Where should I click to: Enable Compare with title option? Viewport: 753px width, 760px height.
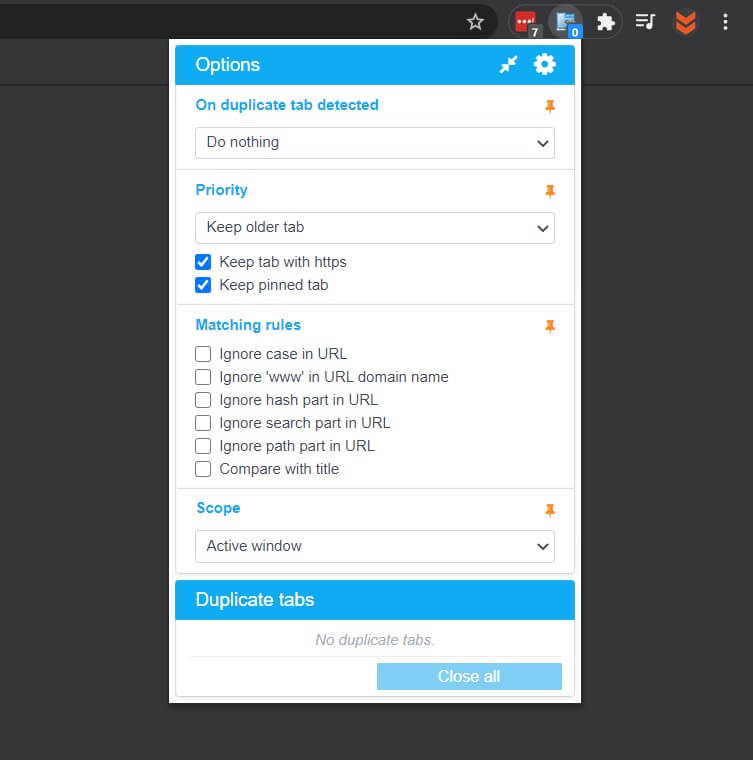tap(203, 469)
